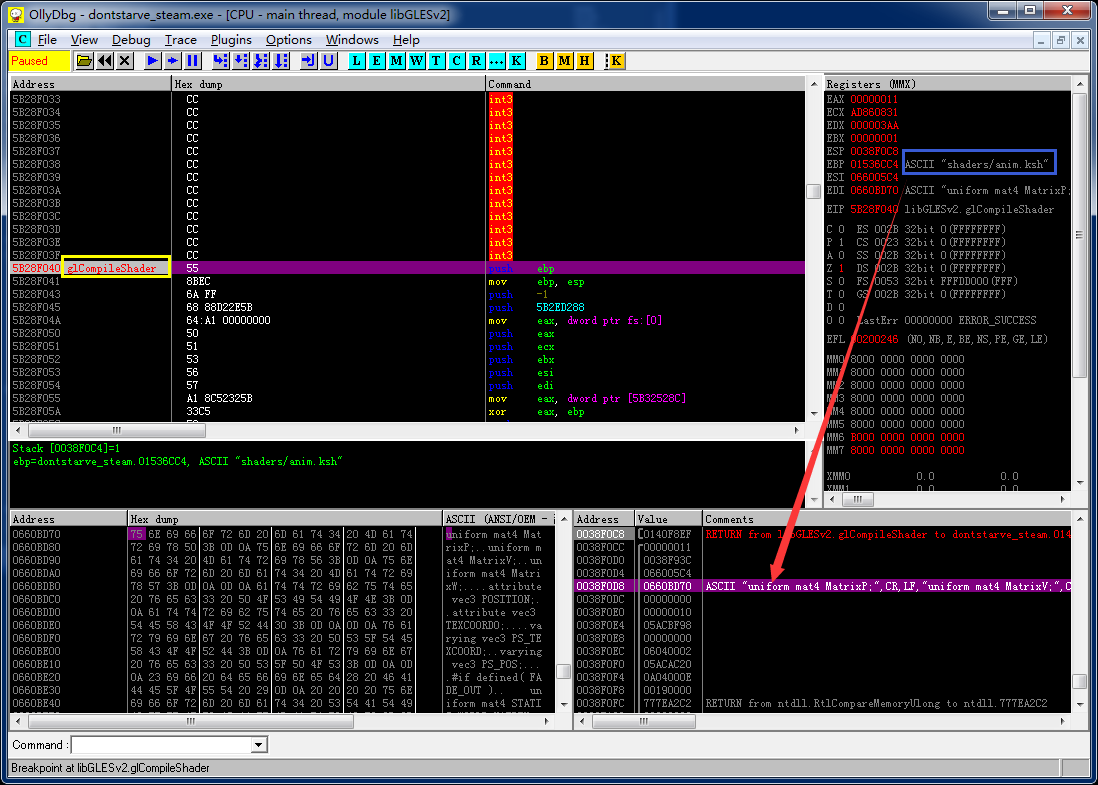
Task: Open the Windows menu
Action: click(x=352, y=40)
